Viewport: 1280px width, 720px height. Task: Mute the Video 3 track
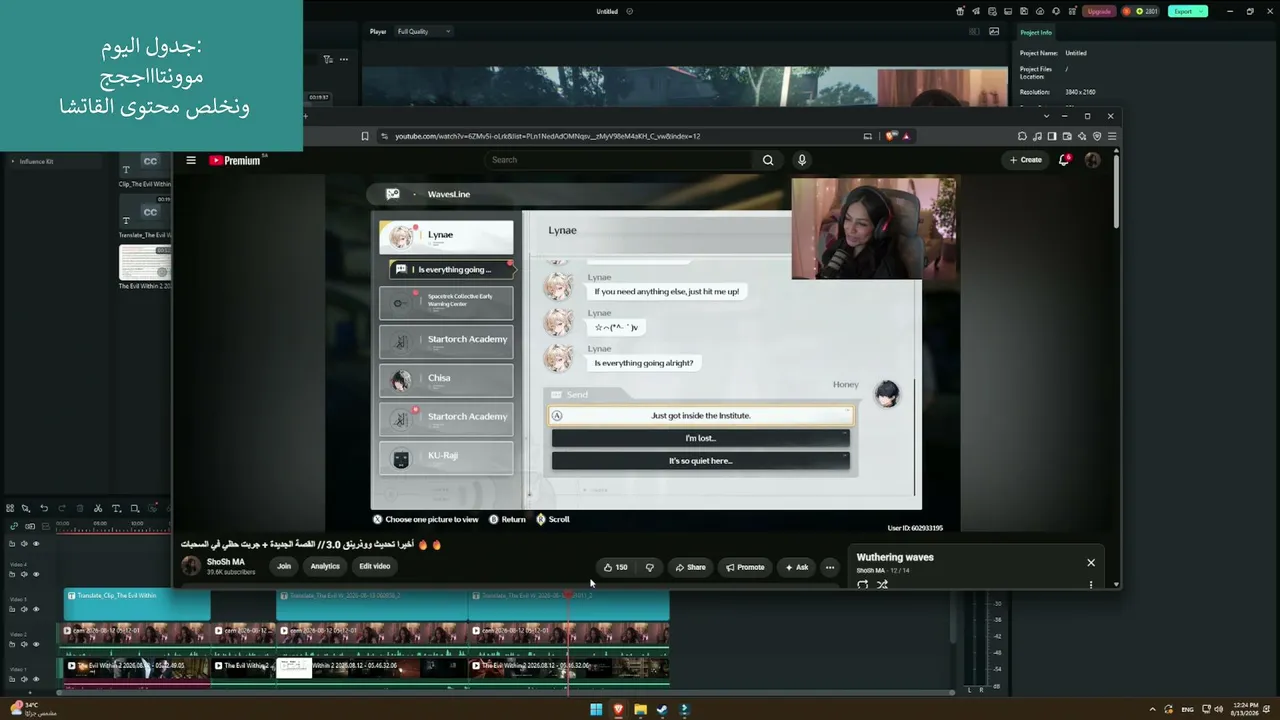(x=24, y=609)
